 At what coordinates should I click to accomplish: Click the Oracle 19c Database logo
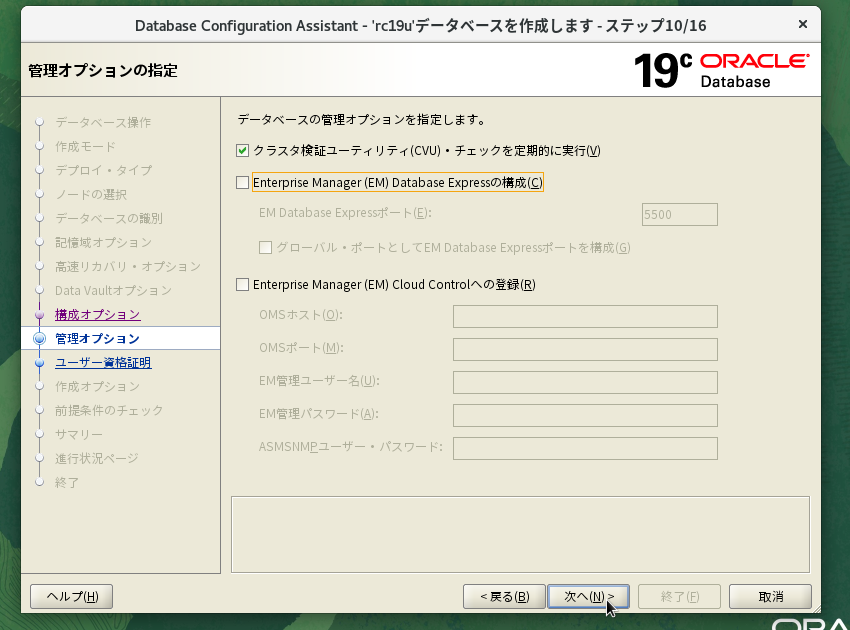click(722, 70)
